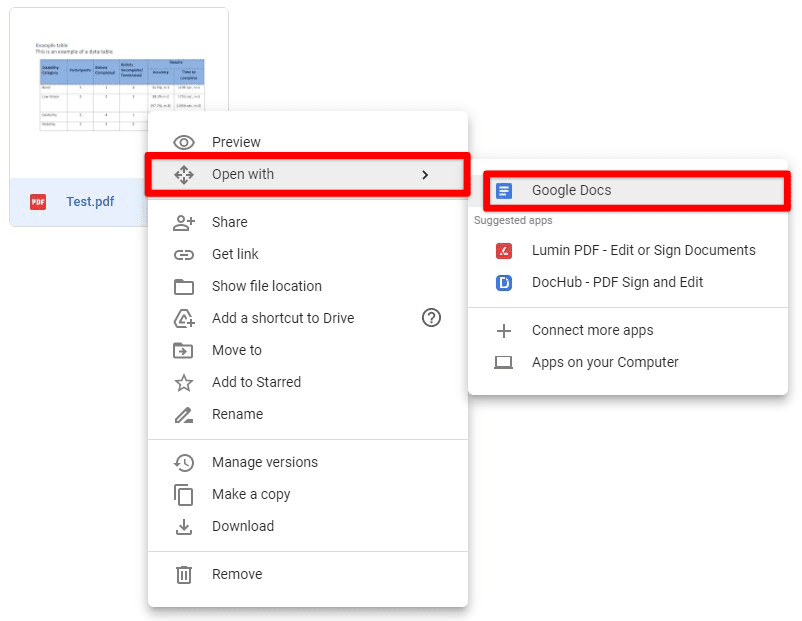802x621 pixels.
Task: Select Remove at menu bottom
Action: [308, 574]
